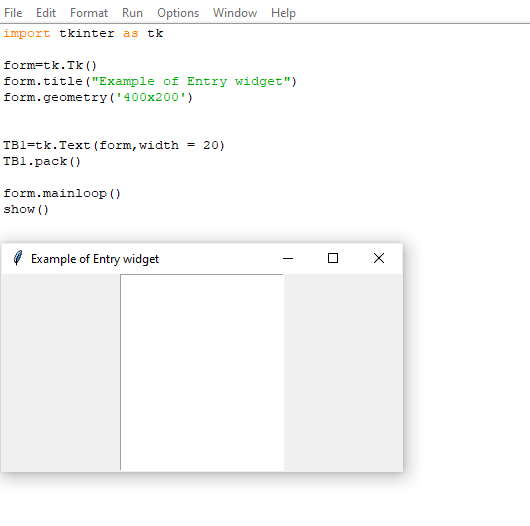Image resolution: width=530 pixels, height=526 pixels.
Task: Maximize the Example of Entry widget window
Action: click(x=333, y=259)
